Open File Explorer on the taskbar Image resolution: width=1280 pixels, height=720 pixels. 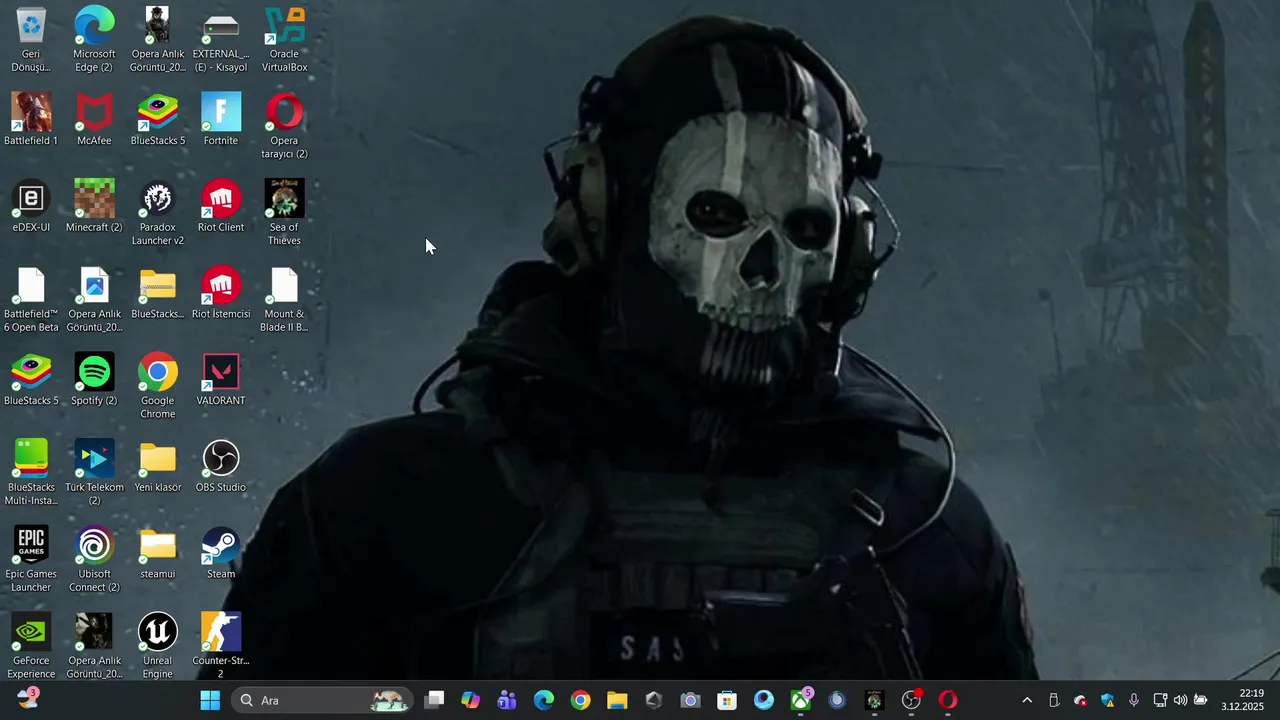point(617,700)
